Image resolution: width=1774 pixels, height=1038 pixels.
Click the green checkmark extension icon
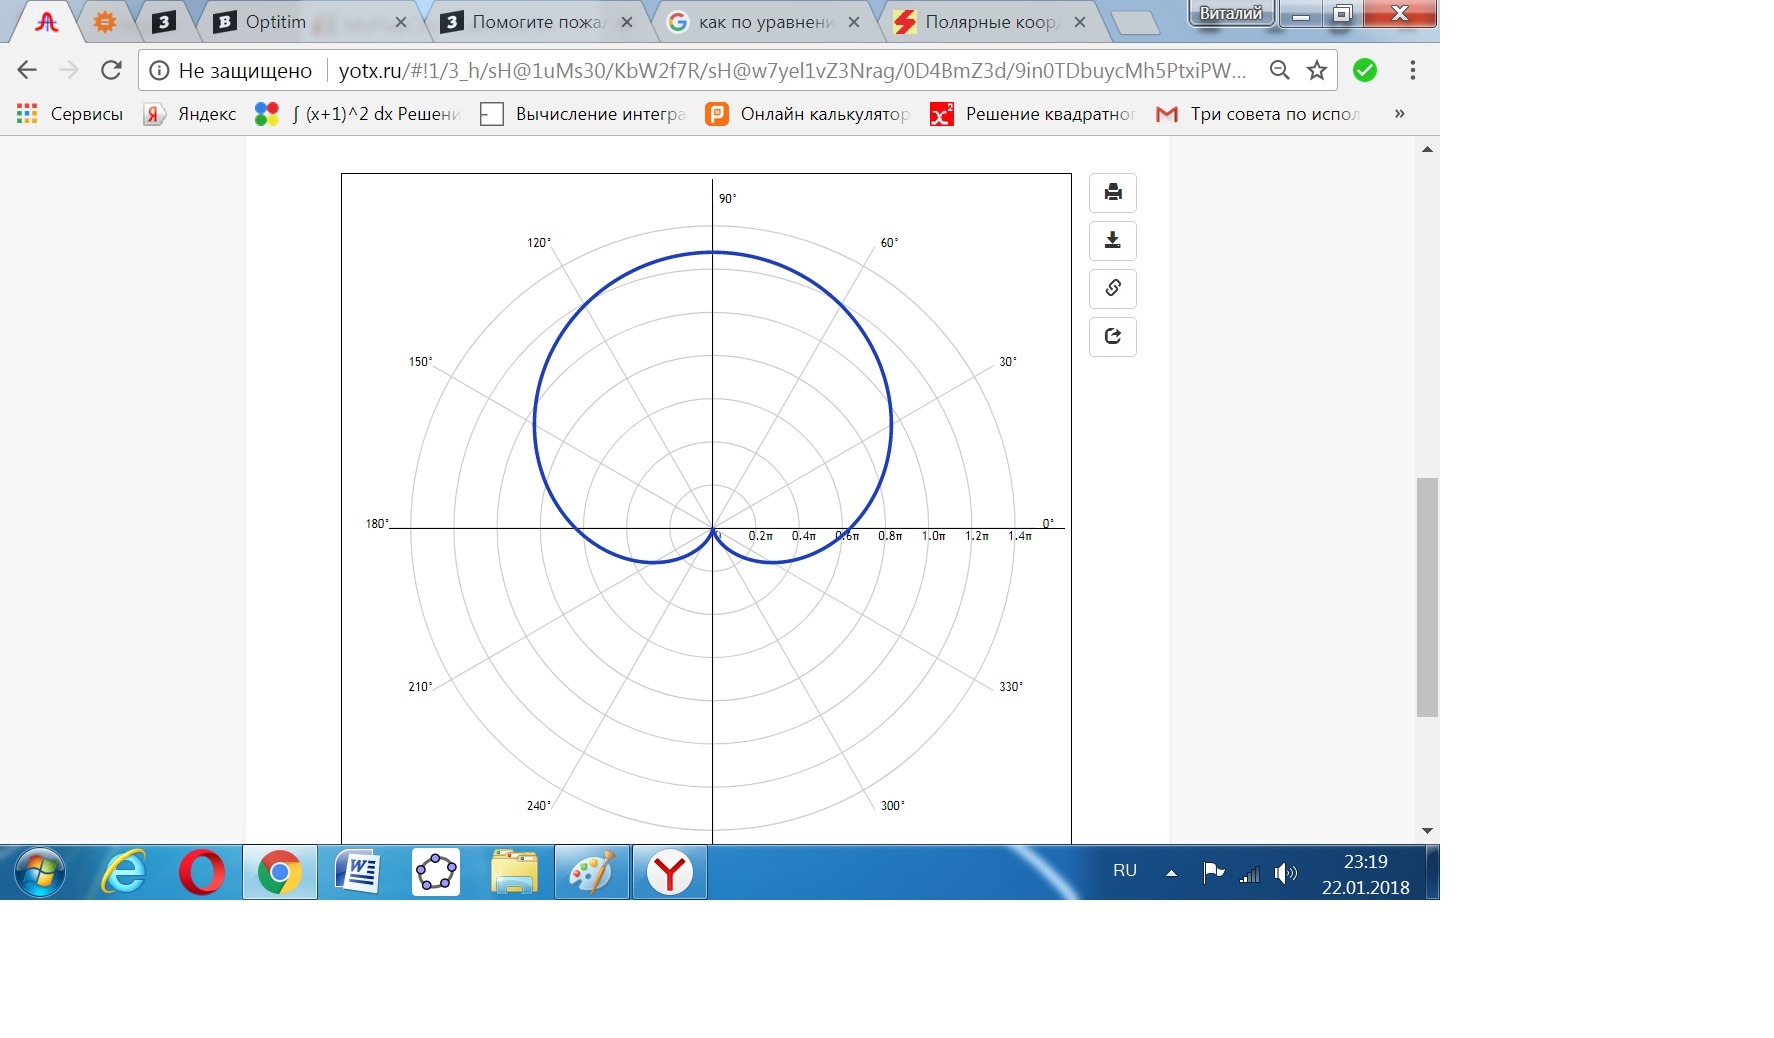pyautogui.click(x=1364, y=70)
